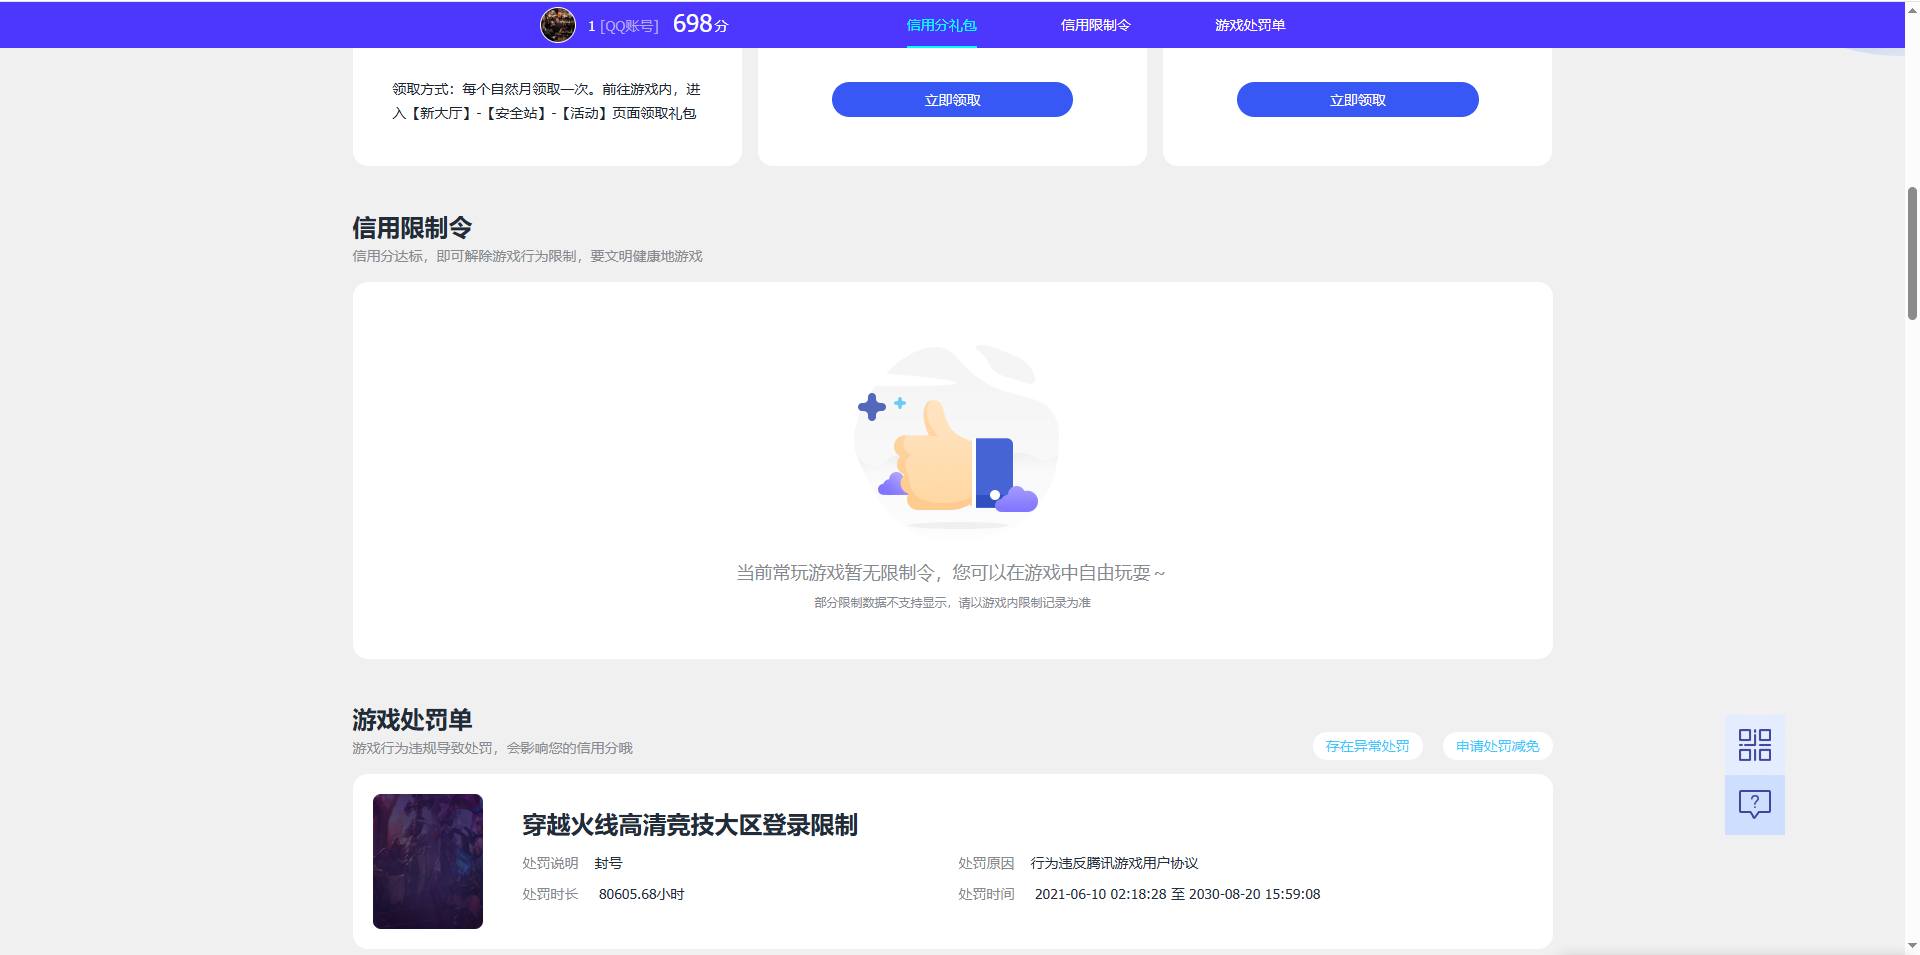Image resolution: width=1920 pixels, height=955 pixels.
Task: Click 立即领取 in the right-hand card
Action: coord(1358,100)
